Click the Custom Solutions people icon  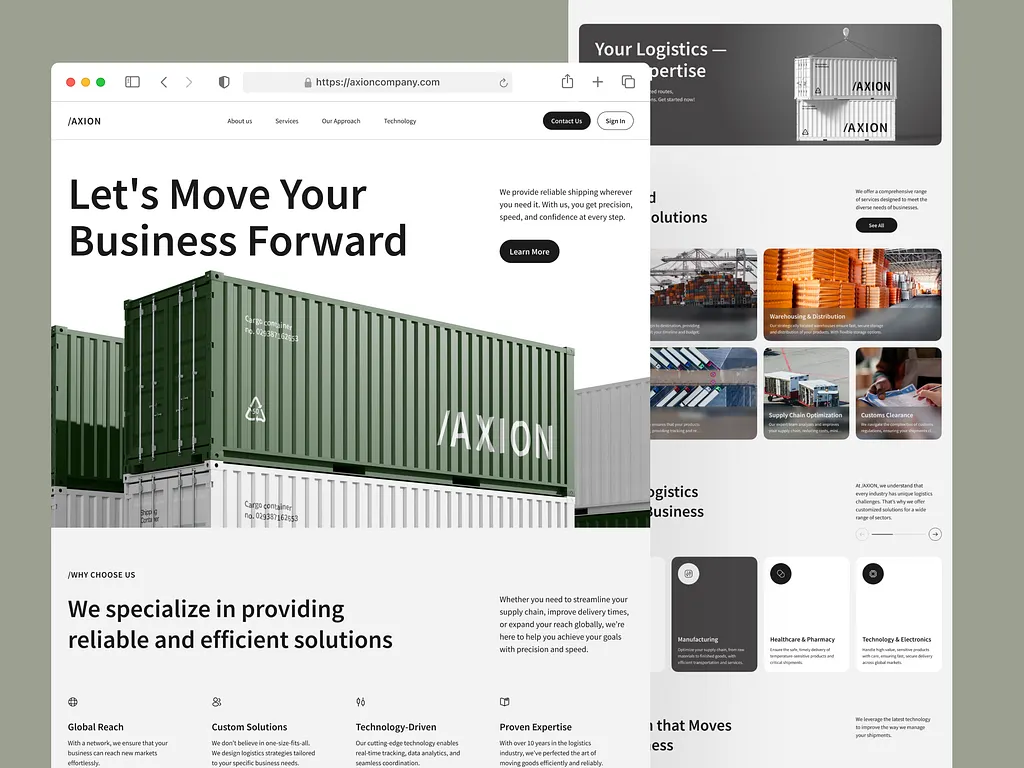(x=216, y=701)
